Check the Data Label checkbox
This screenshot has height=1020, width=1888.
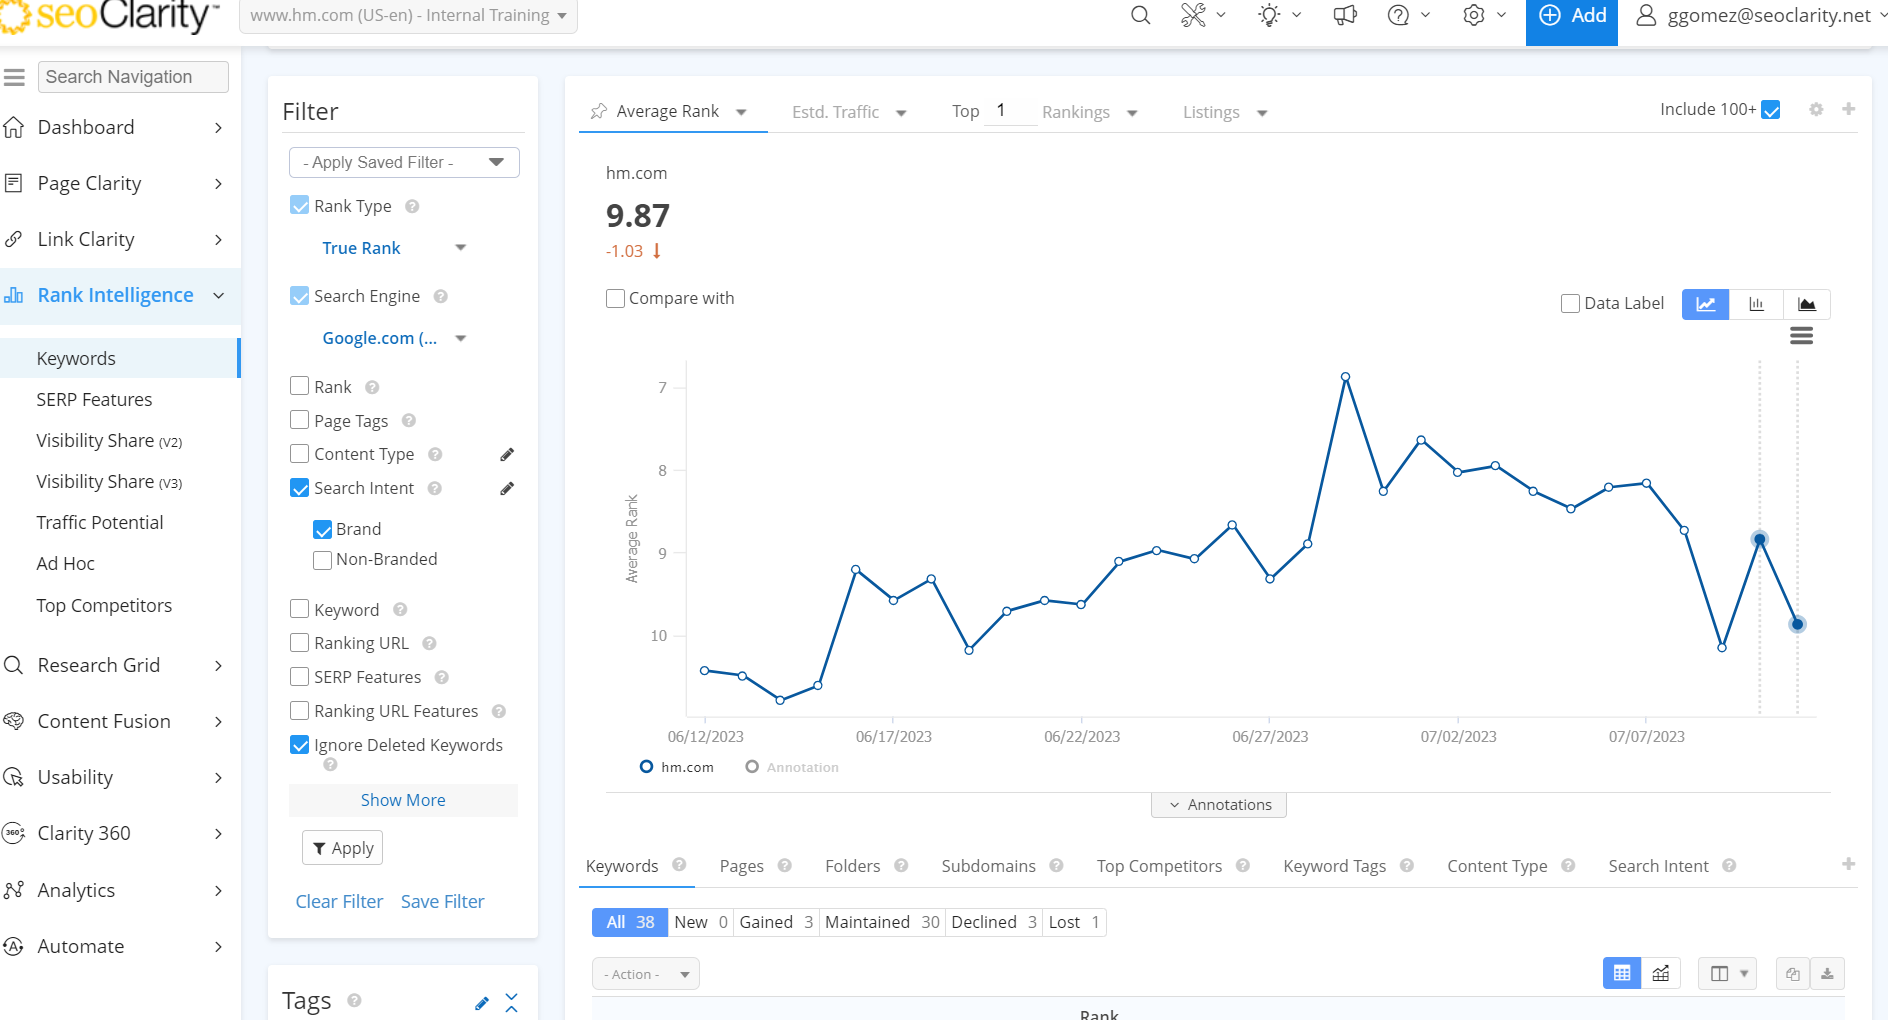pyautogui.click(x=1571, y=304)
